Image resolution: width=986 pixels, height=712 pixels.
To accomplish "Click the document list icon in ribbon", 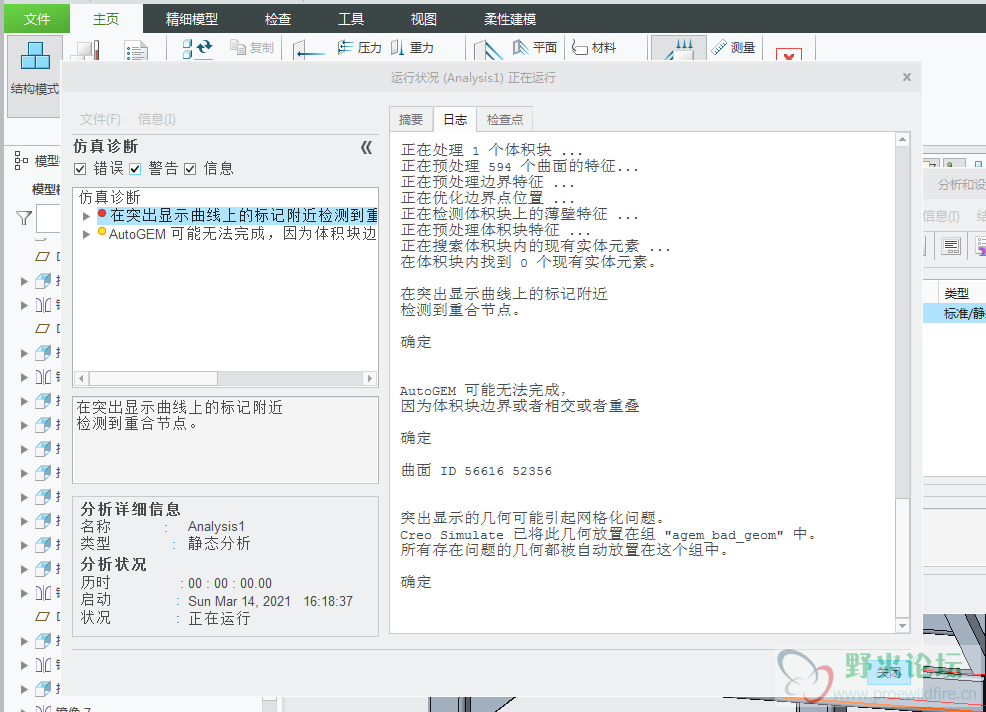I will tap(136, 51).
